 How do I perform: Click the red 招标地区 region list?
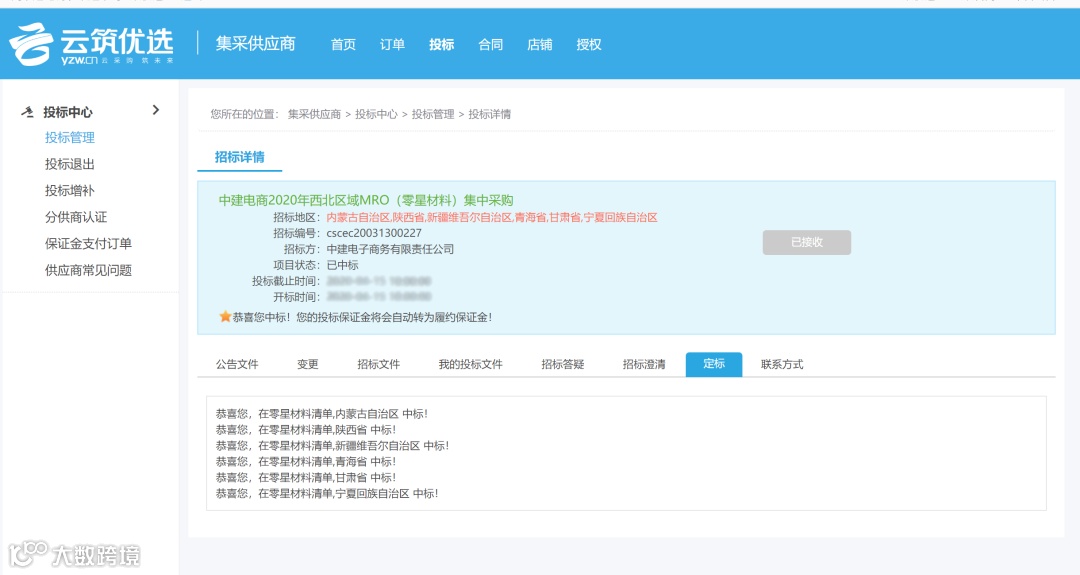click(492, 217)
